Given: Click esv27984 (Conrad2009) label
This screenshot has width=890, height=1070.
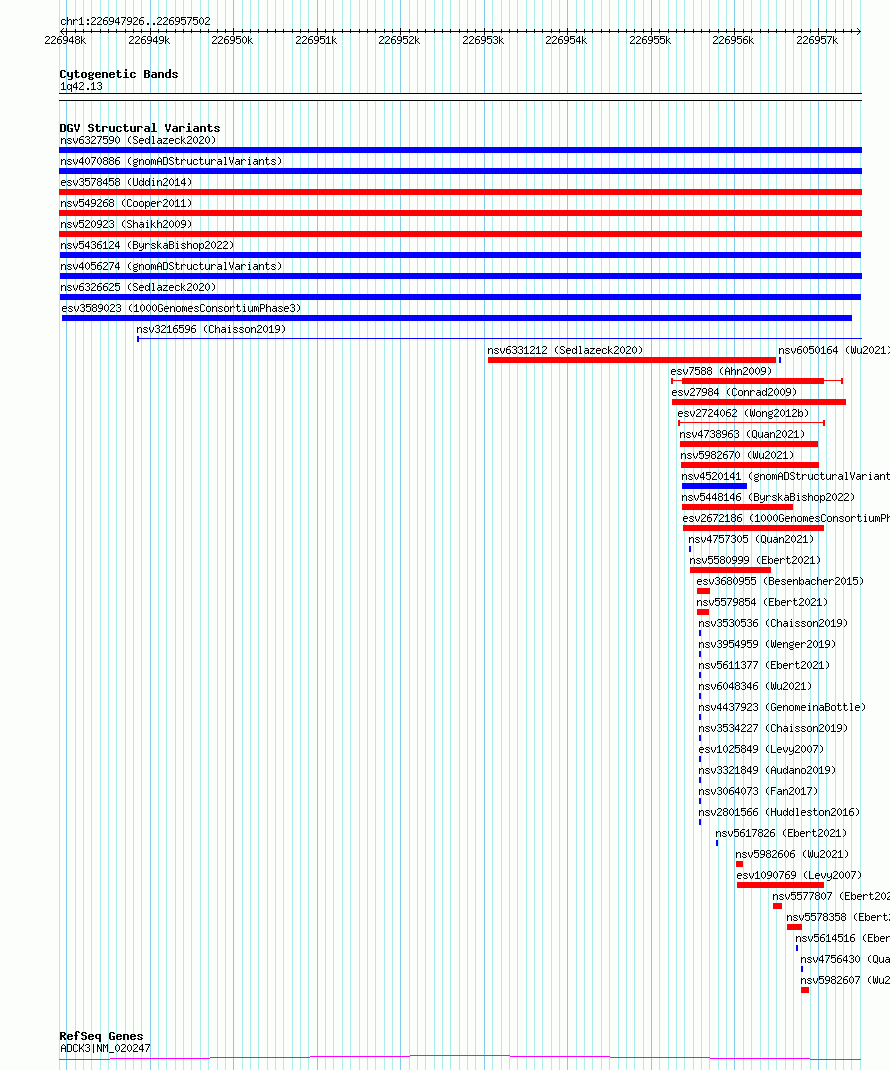Looking at the screenshot, I should [734, 392].
